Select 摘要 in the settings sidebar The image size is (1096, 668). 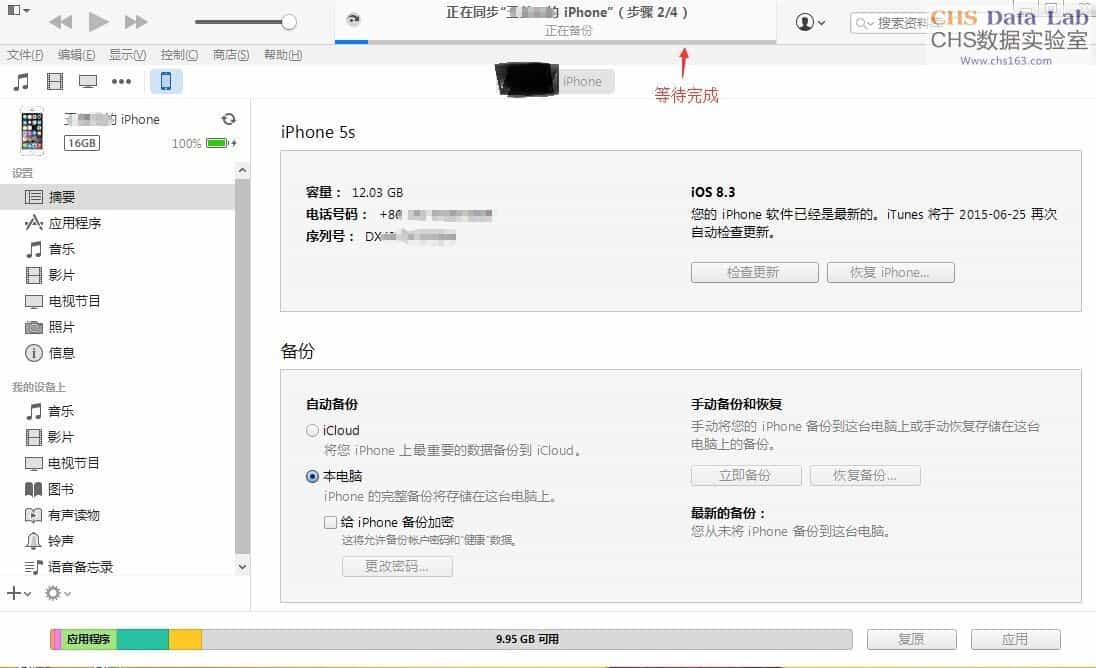click(x=117, y=197)
